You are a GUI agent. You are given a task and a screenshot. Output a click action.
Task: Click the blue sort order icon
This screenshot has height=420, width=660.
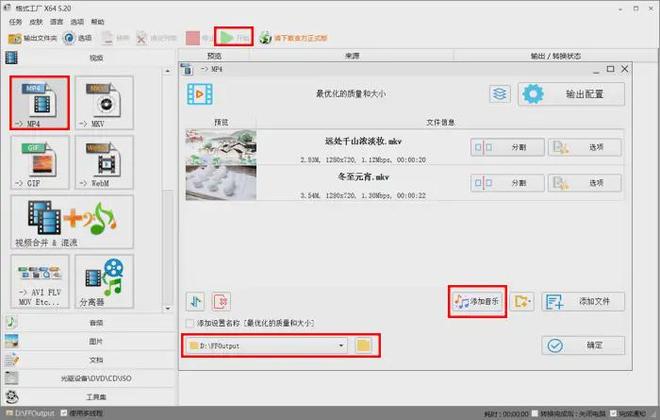[195, 301]
